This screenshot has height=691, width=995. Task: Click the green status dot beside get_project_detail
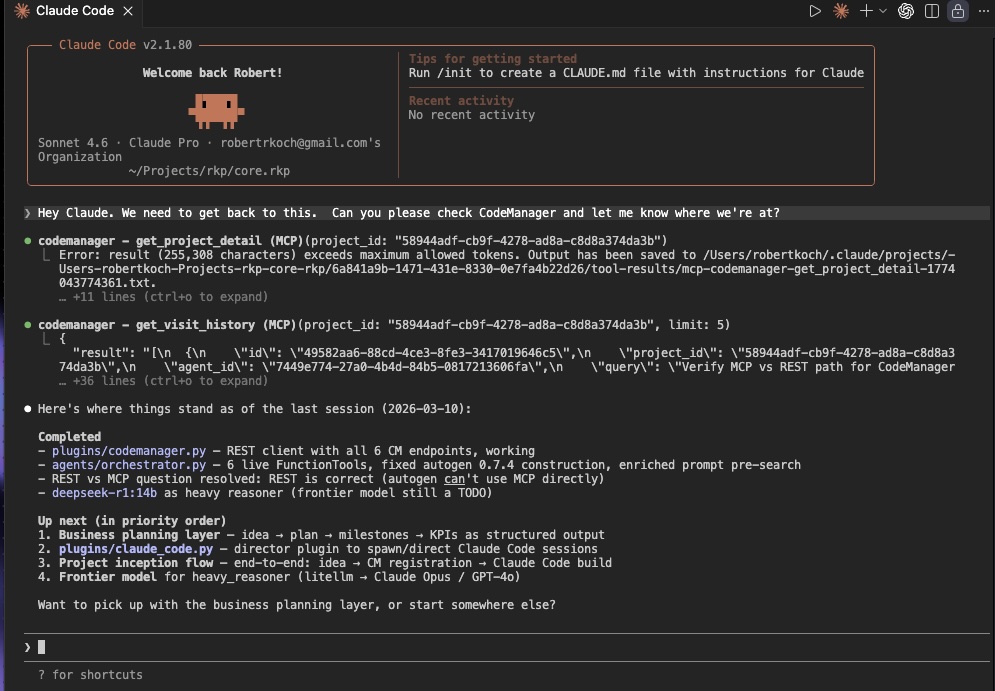pyautogui.click(x=27, y=240)
